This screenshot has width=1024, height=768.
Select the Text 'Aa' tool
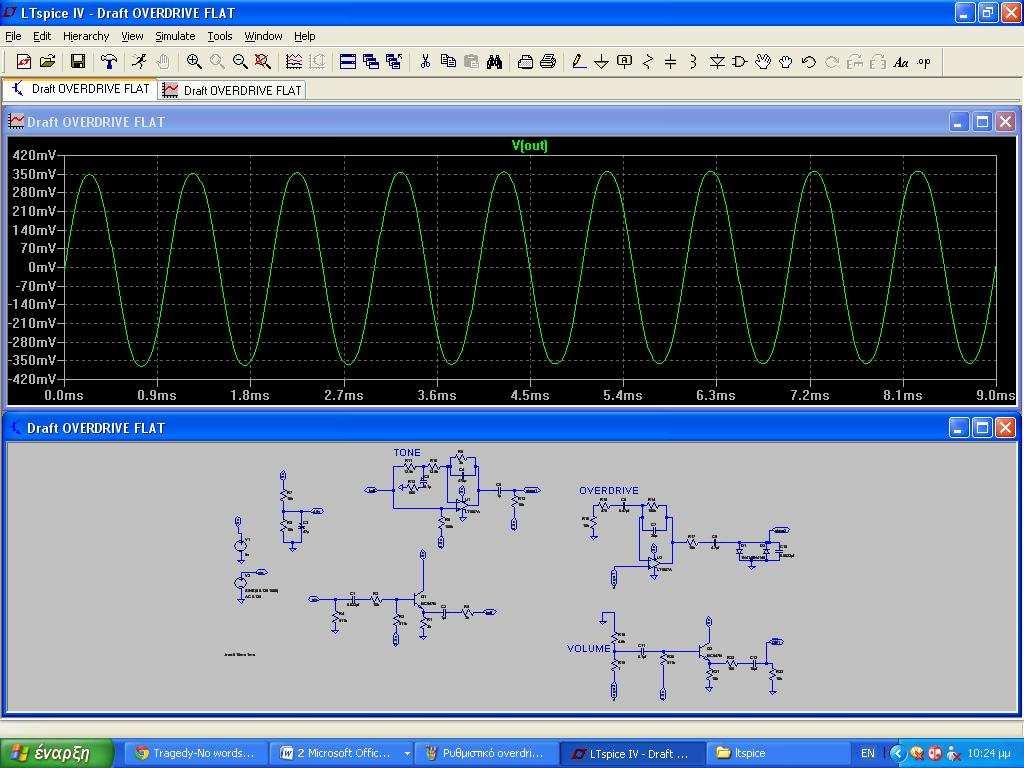tap(901, 62)
